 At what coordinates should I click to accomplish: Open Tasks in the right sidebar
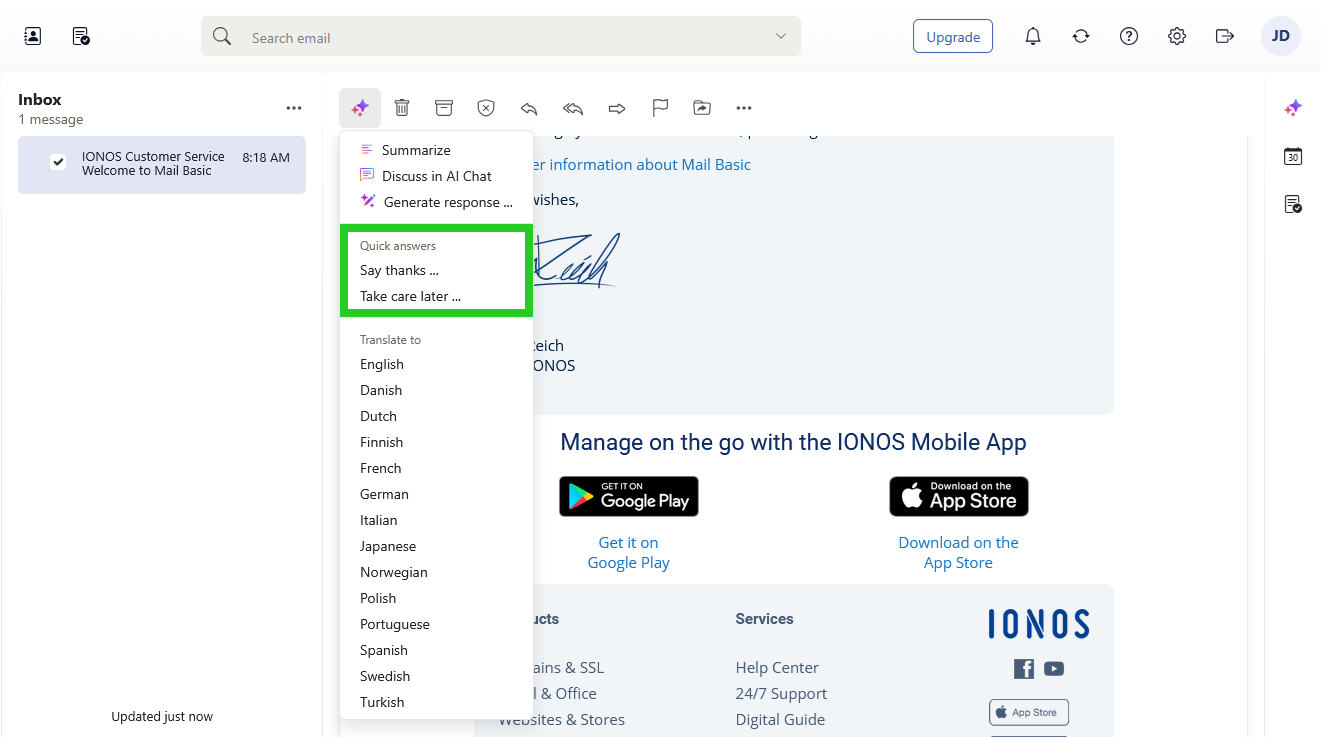pyautogui.click(x=1292, y=204)
